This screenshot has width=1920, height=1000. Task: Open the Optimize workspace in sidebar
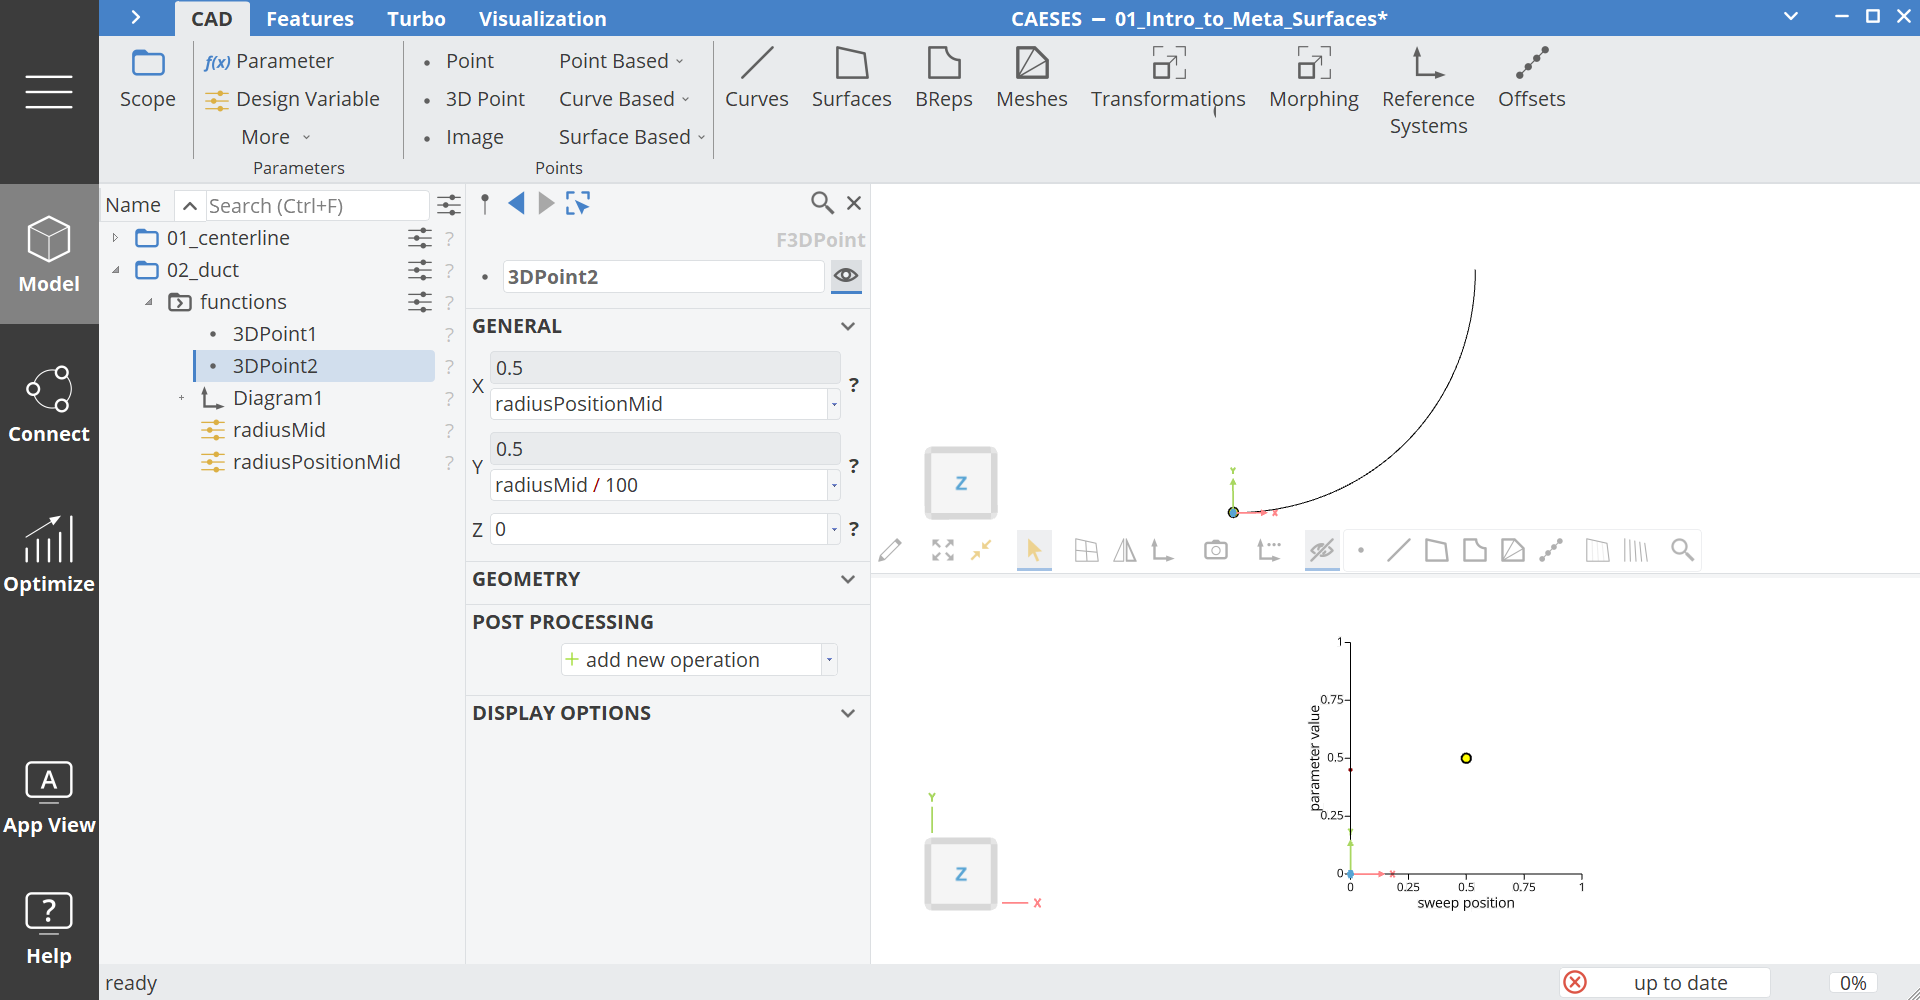[x=49, y=555]
